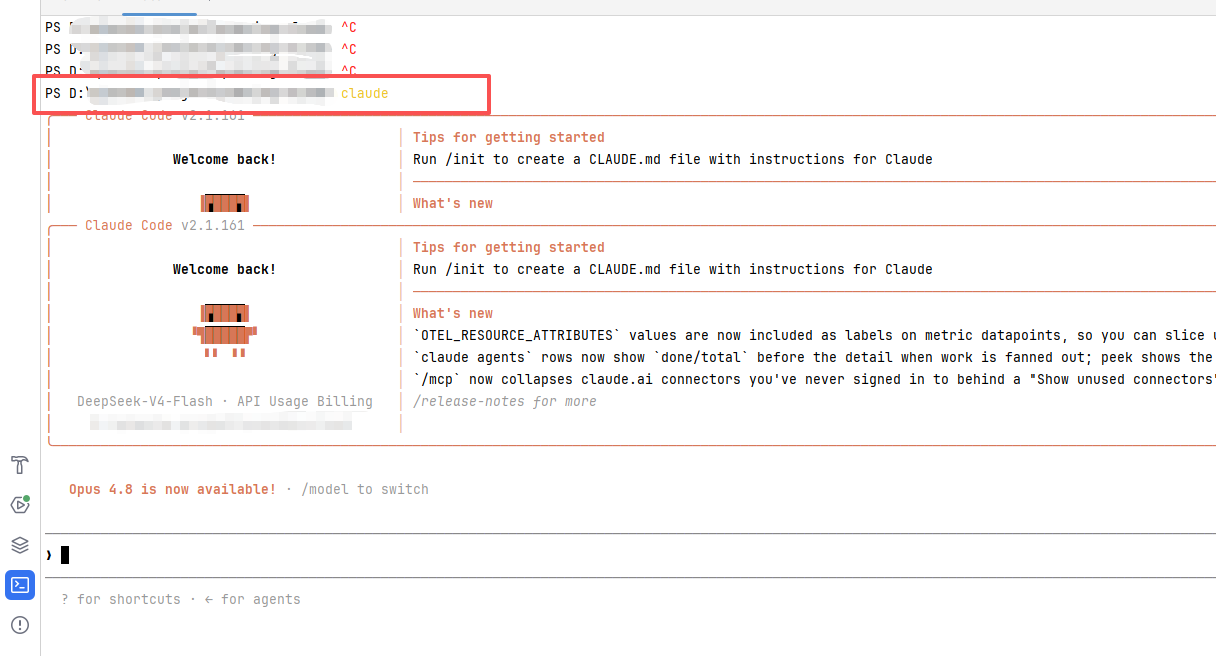The height and width of the screenshot is (656, 1216).
Task: Click the yellow 'claude' command text
Action: point(364,93)
